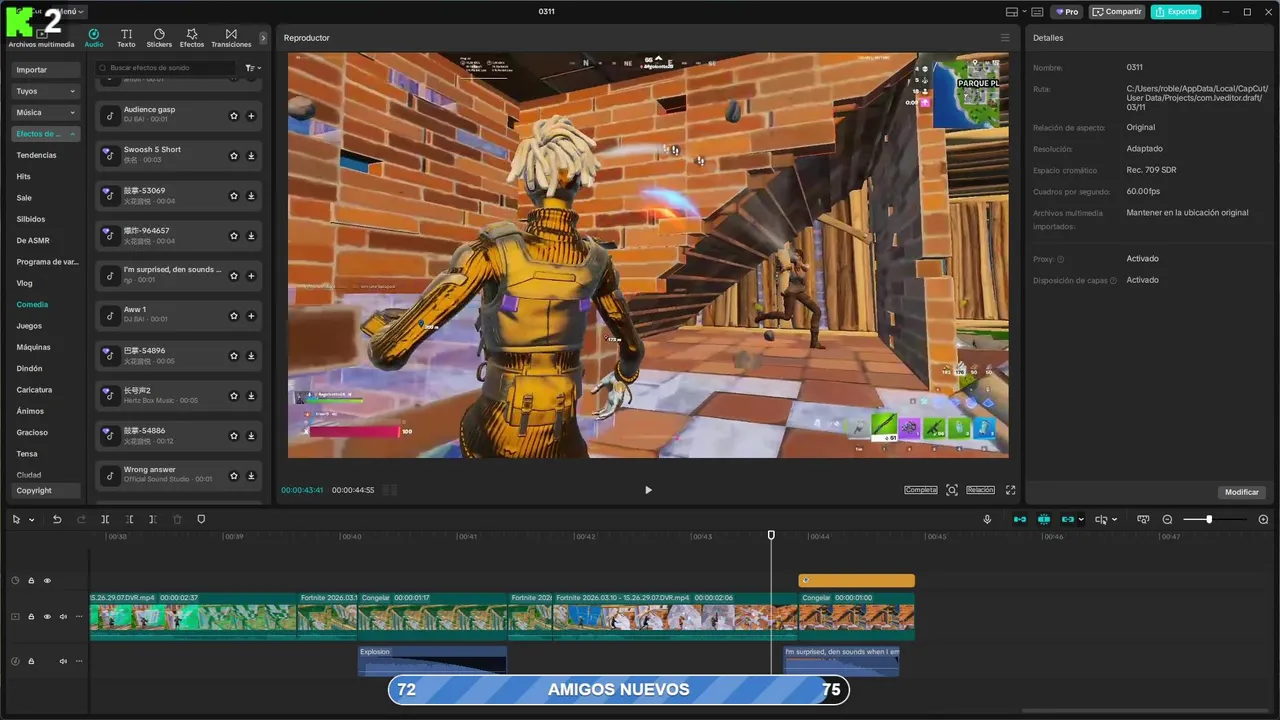
Task: Open the Stickers tab
Action: pos(159,38)
